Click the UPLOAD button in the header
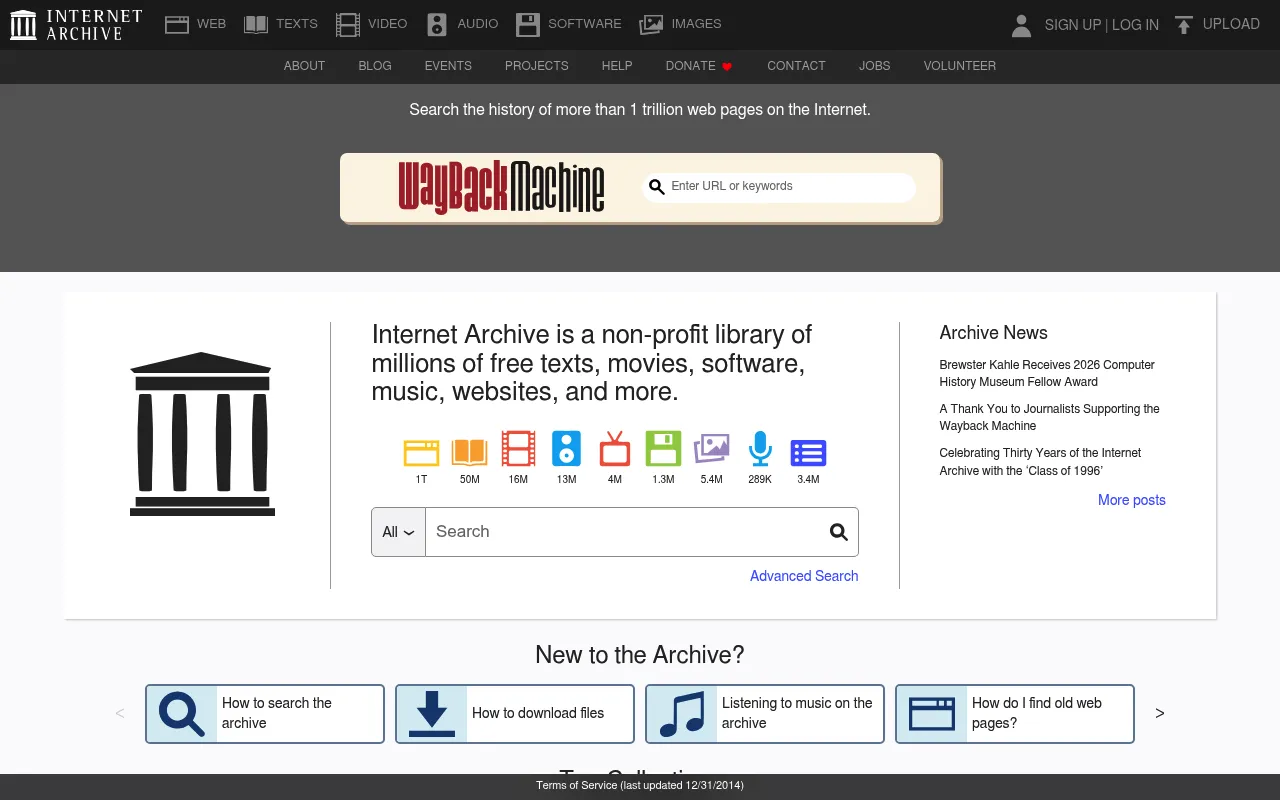1280x800 pixels. coord(1216,24)
